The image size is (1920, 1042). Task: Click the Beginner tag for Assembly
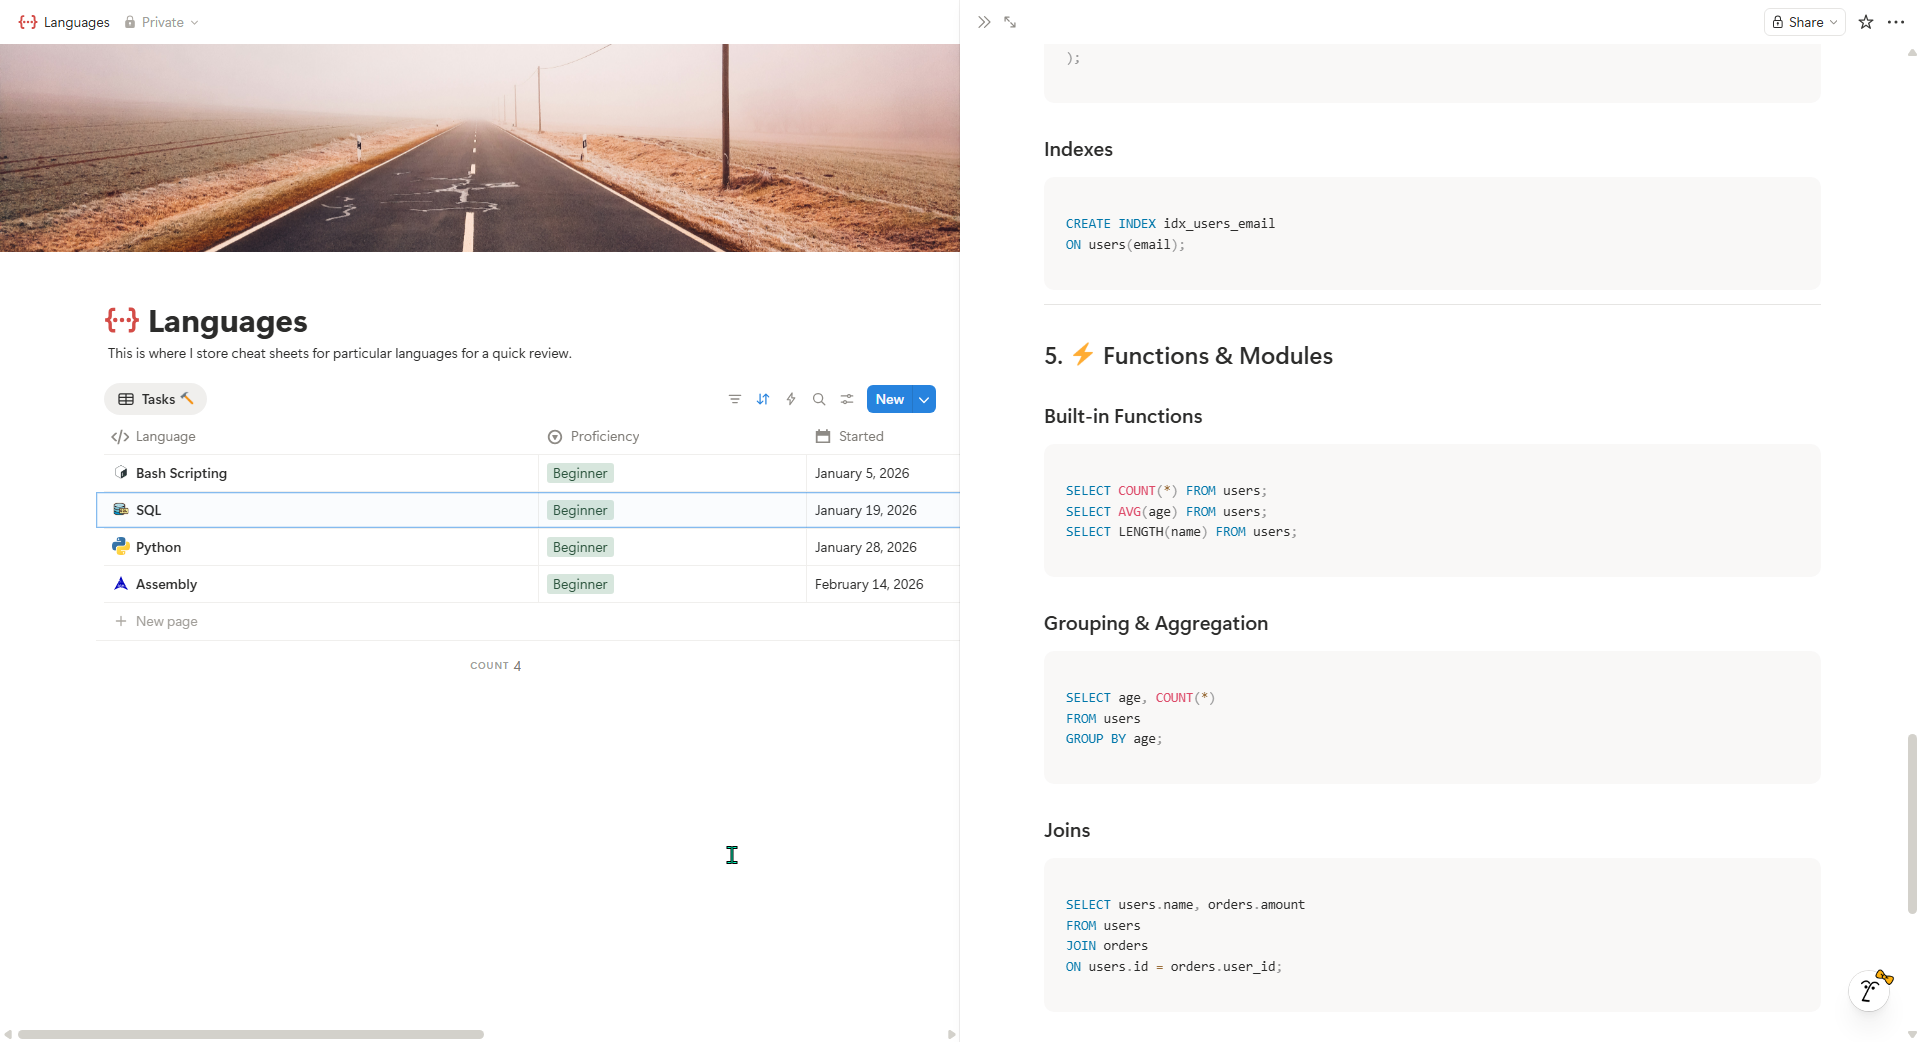coord(580,584)
